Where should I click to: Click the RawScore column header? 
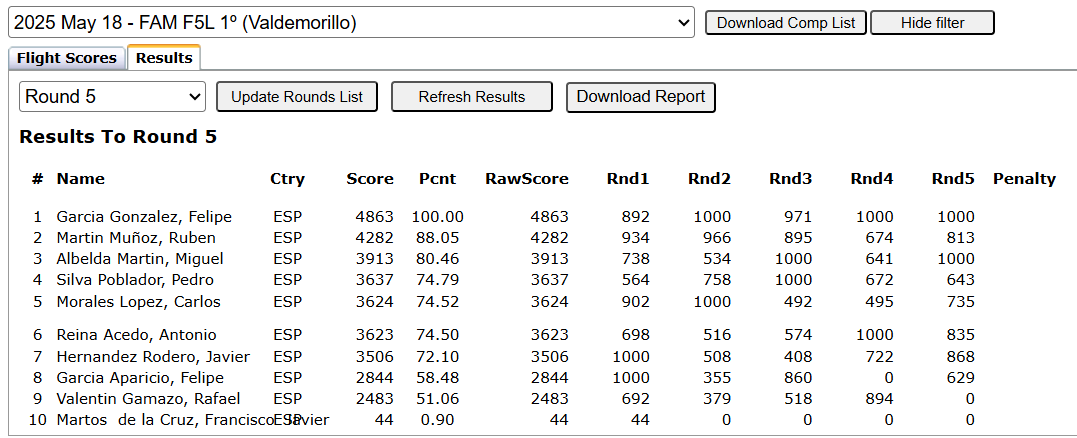click(x=527, y=179)
